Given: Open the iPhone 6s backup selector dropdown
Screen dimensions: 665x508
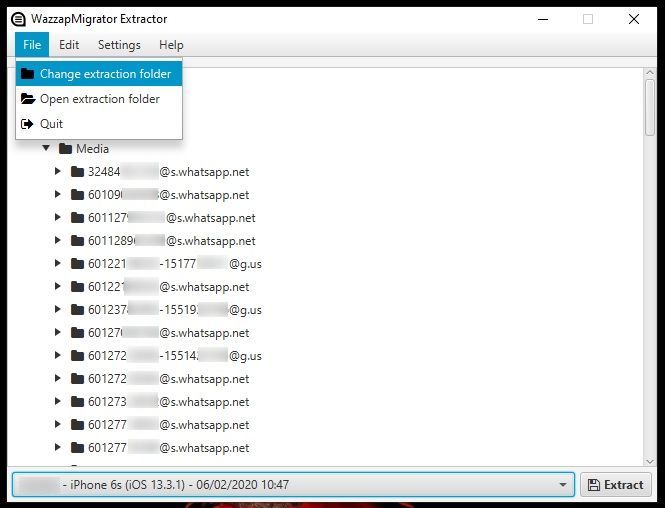Looking at the screenshot, I should [293, 485].
